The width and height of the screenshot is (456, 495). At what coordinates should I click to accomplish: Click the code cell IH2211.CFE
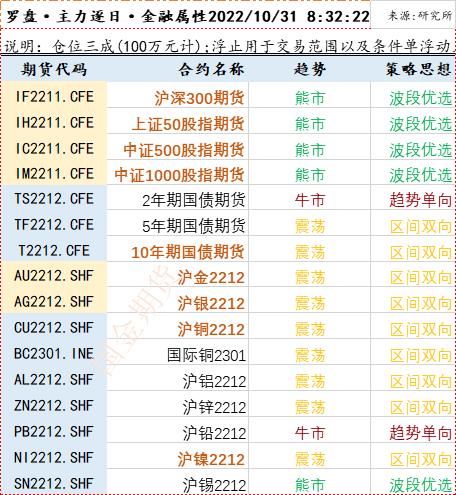tap(55, 123)
